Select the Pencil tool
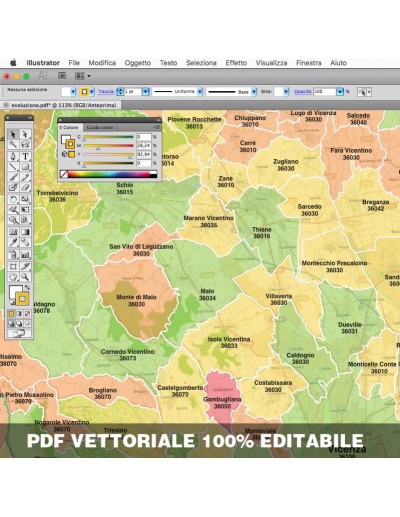Image resolution: width=400 pixels, height=517 pixels. coord(25,177)
